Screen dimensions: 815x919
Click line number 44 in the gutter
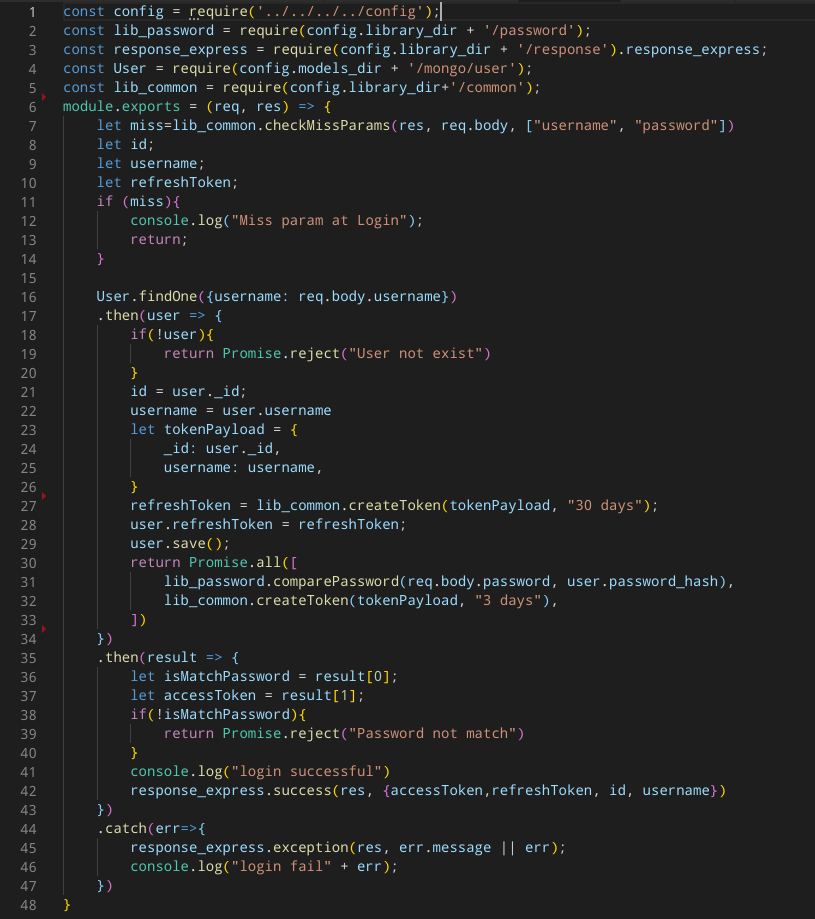[28, 829]
